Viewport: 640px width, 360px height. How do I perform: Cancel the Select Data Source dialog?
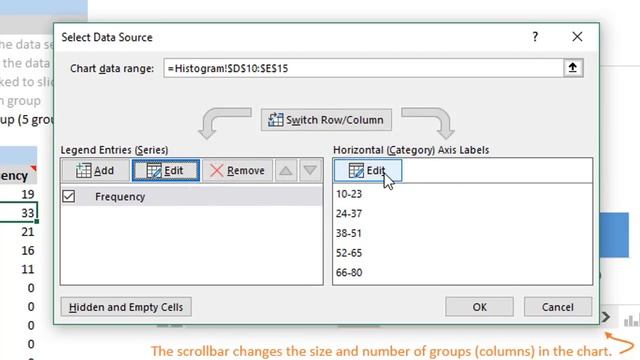pos(558,307)
